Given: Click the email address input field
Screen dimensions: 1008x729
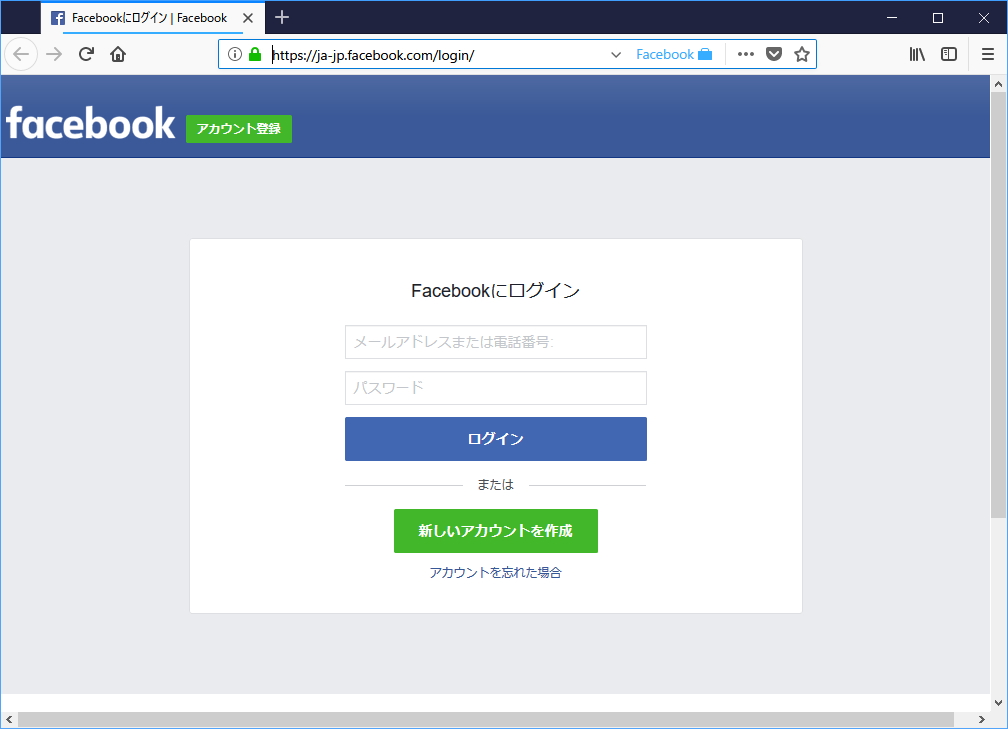Looking at the screenshot, I should pos(495,342).
